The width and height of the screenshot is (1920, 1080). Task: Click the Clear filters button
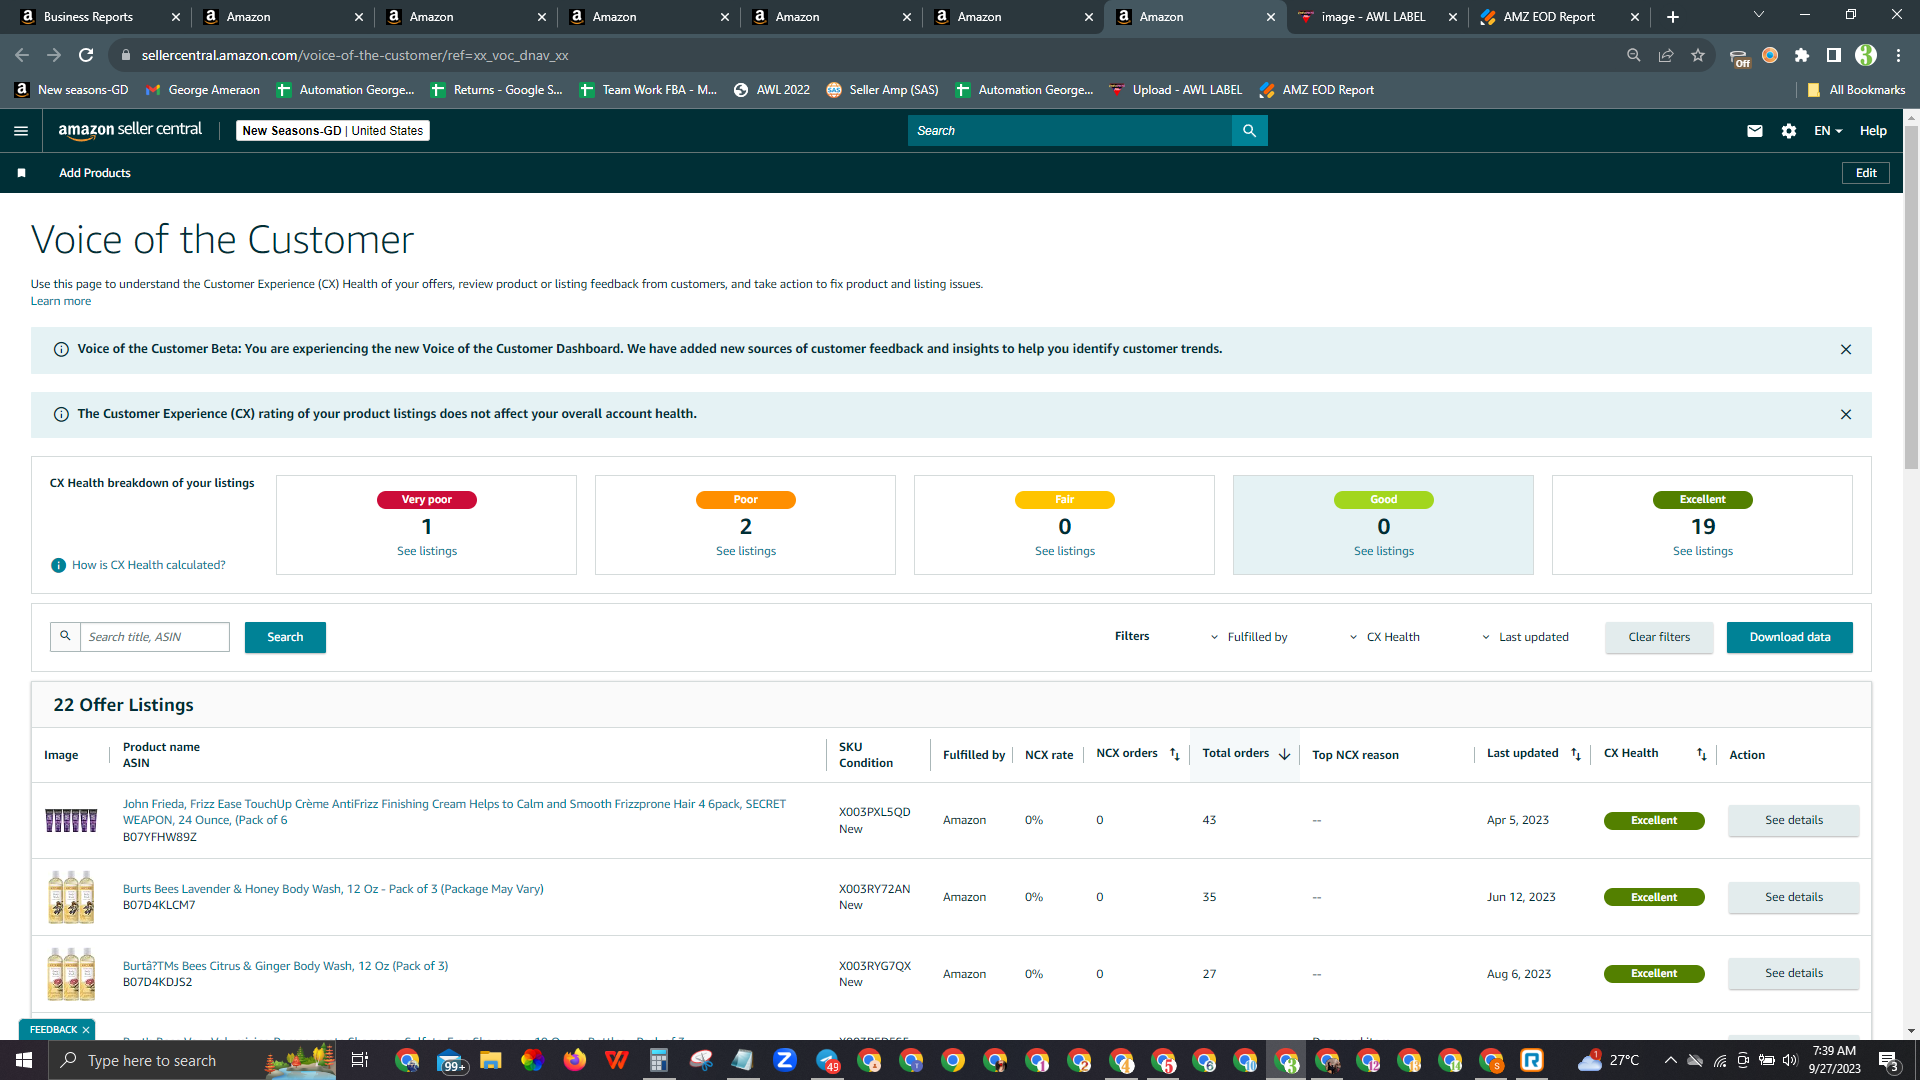1659,638
